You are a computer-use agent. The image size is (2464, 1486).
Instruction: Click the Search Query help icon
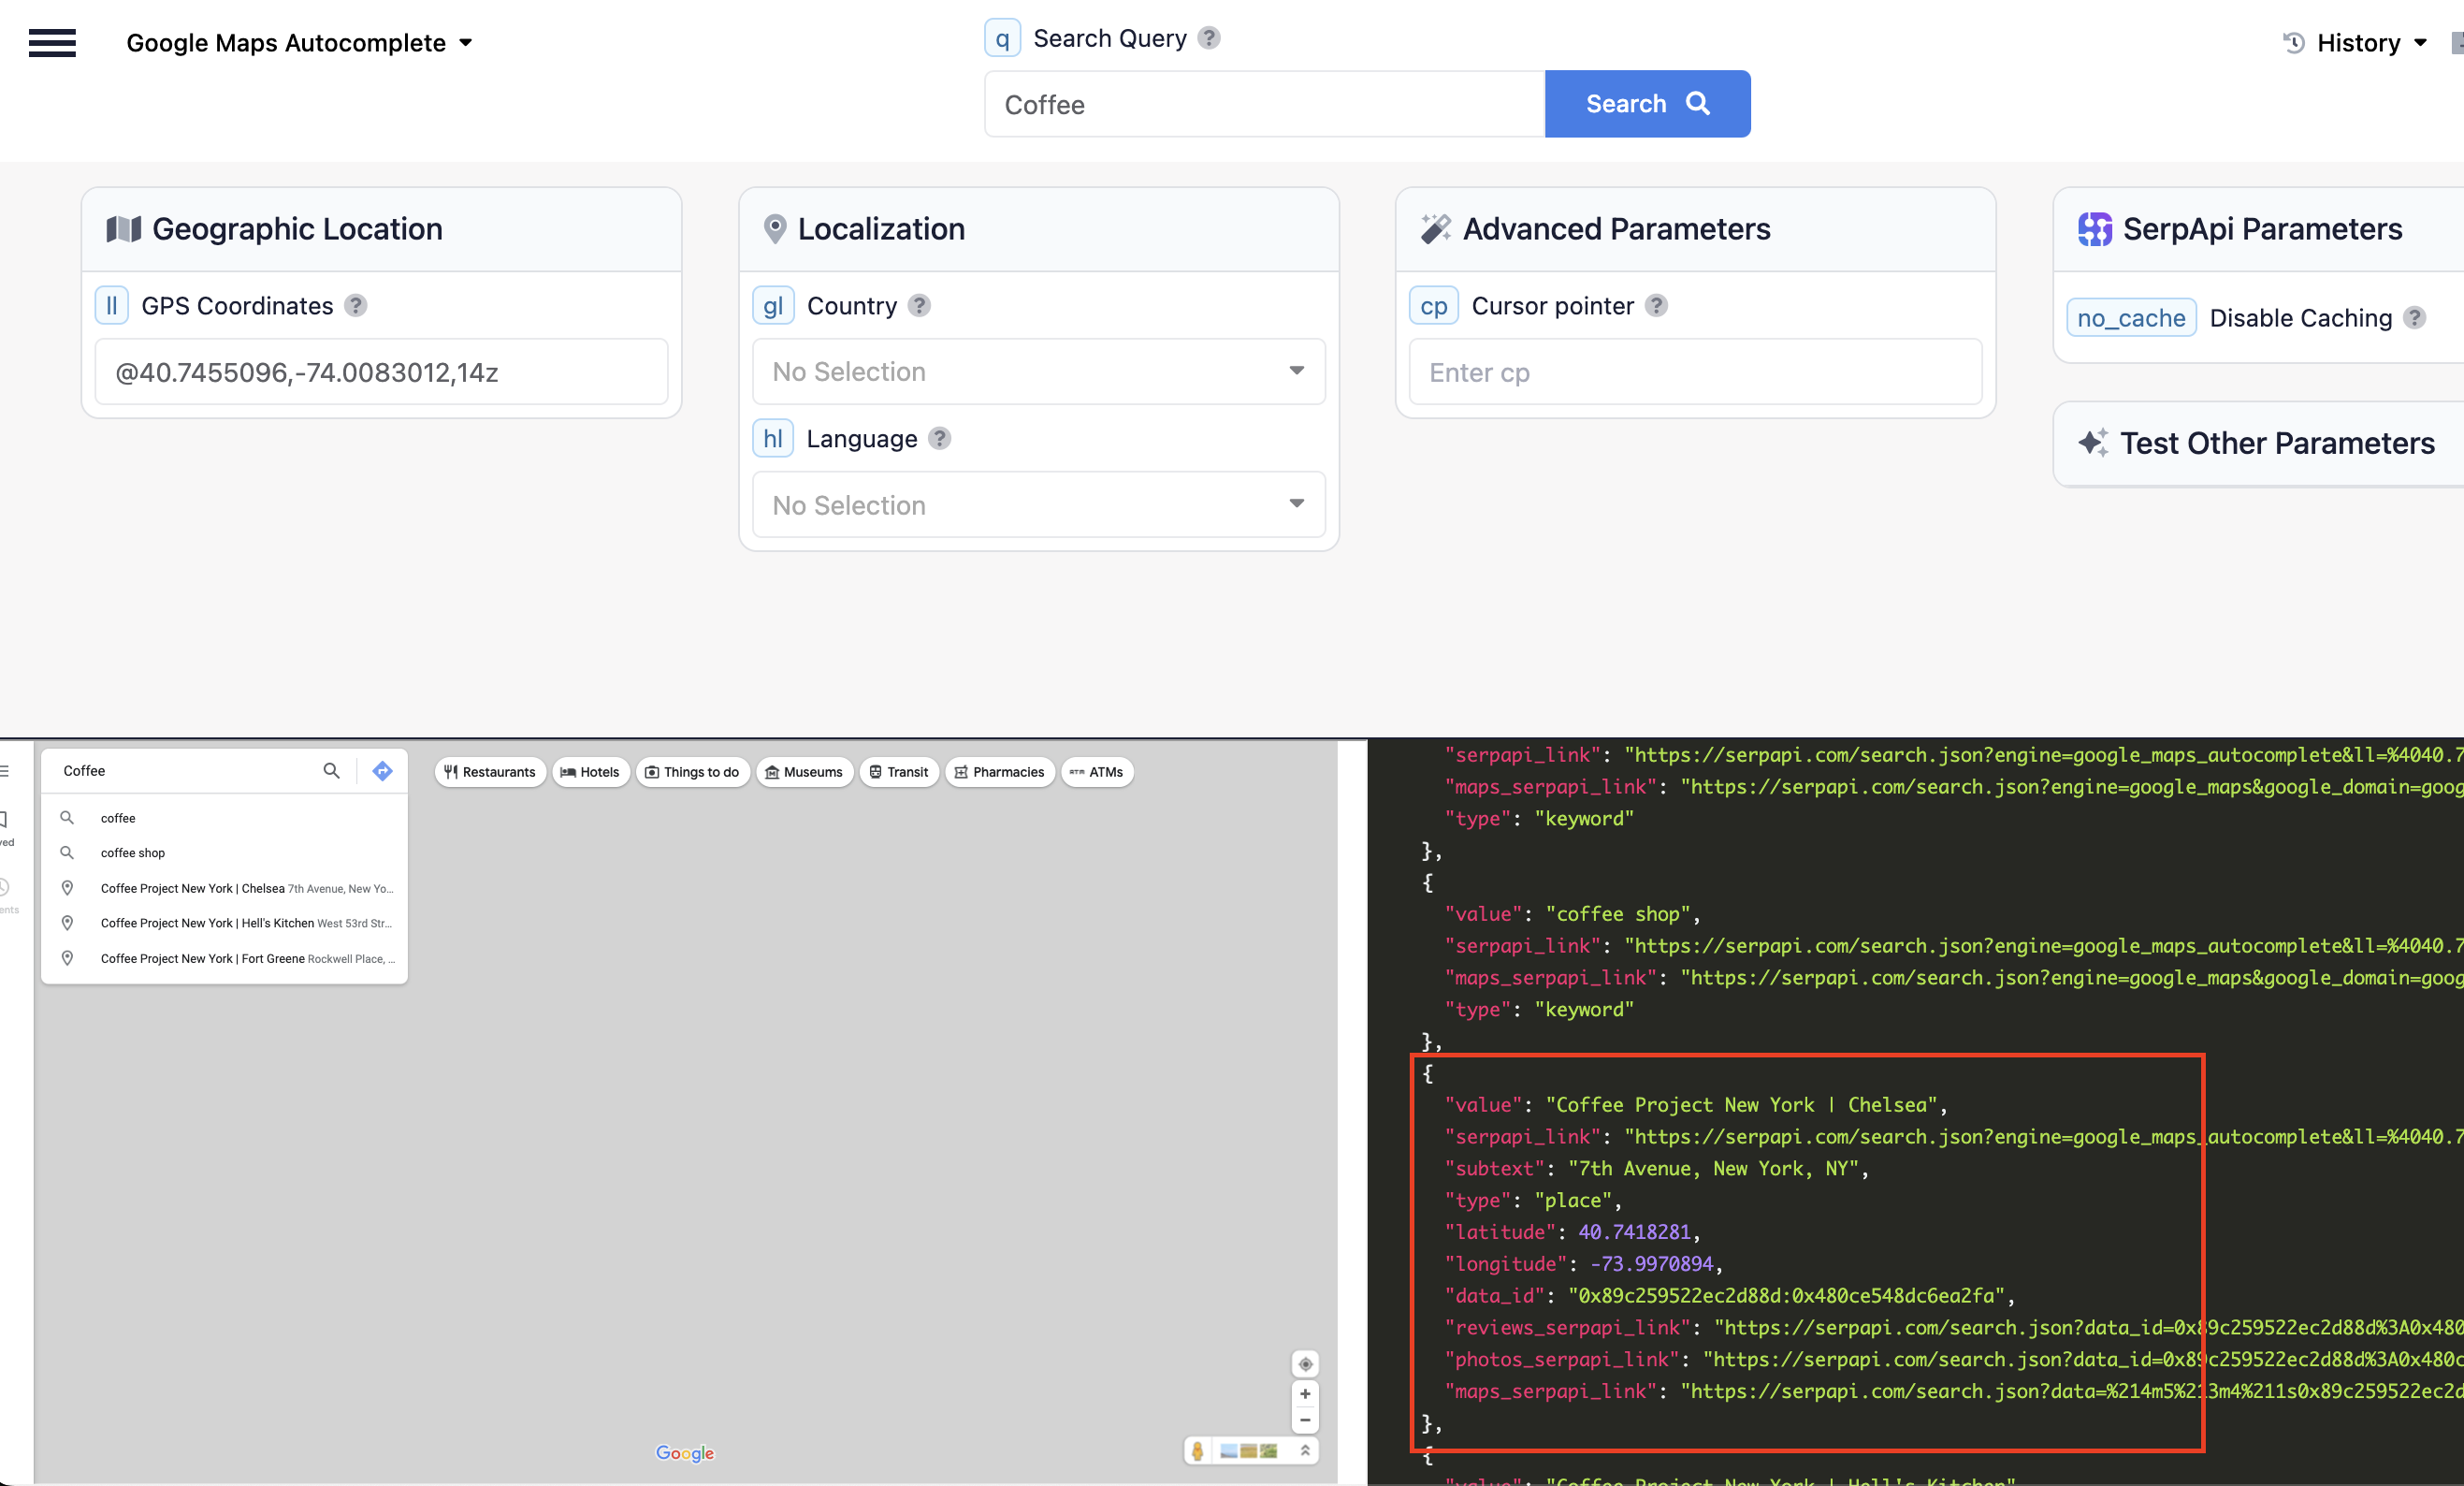click(x=1209, y=38)
